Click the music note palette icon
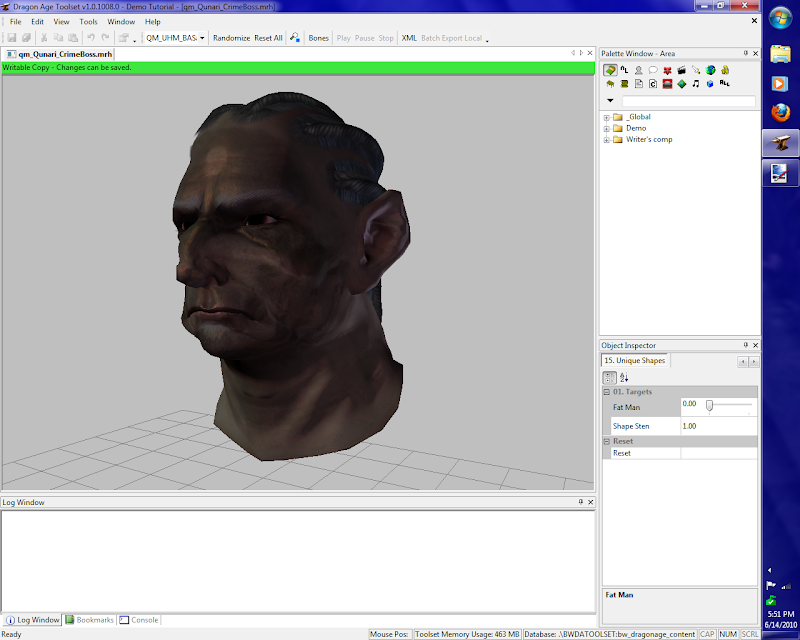 [x=695, y=84]
